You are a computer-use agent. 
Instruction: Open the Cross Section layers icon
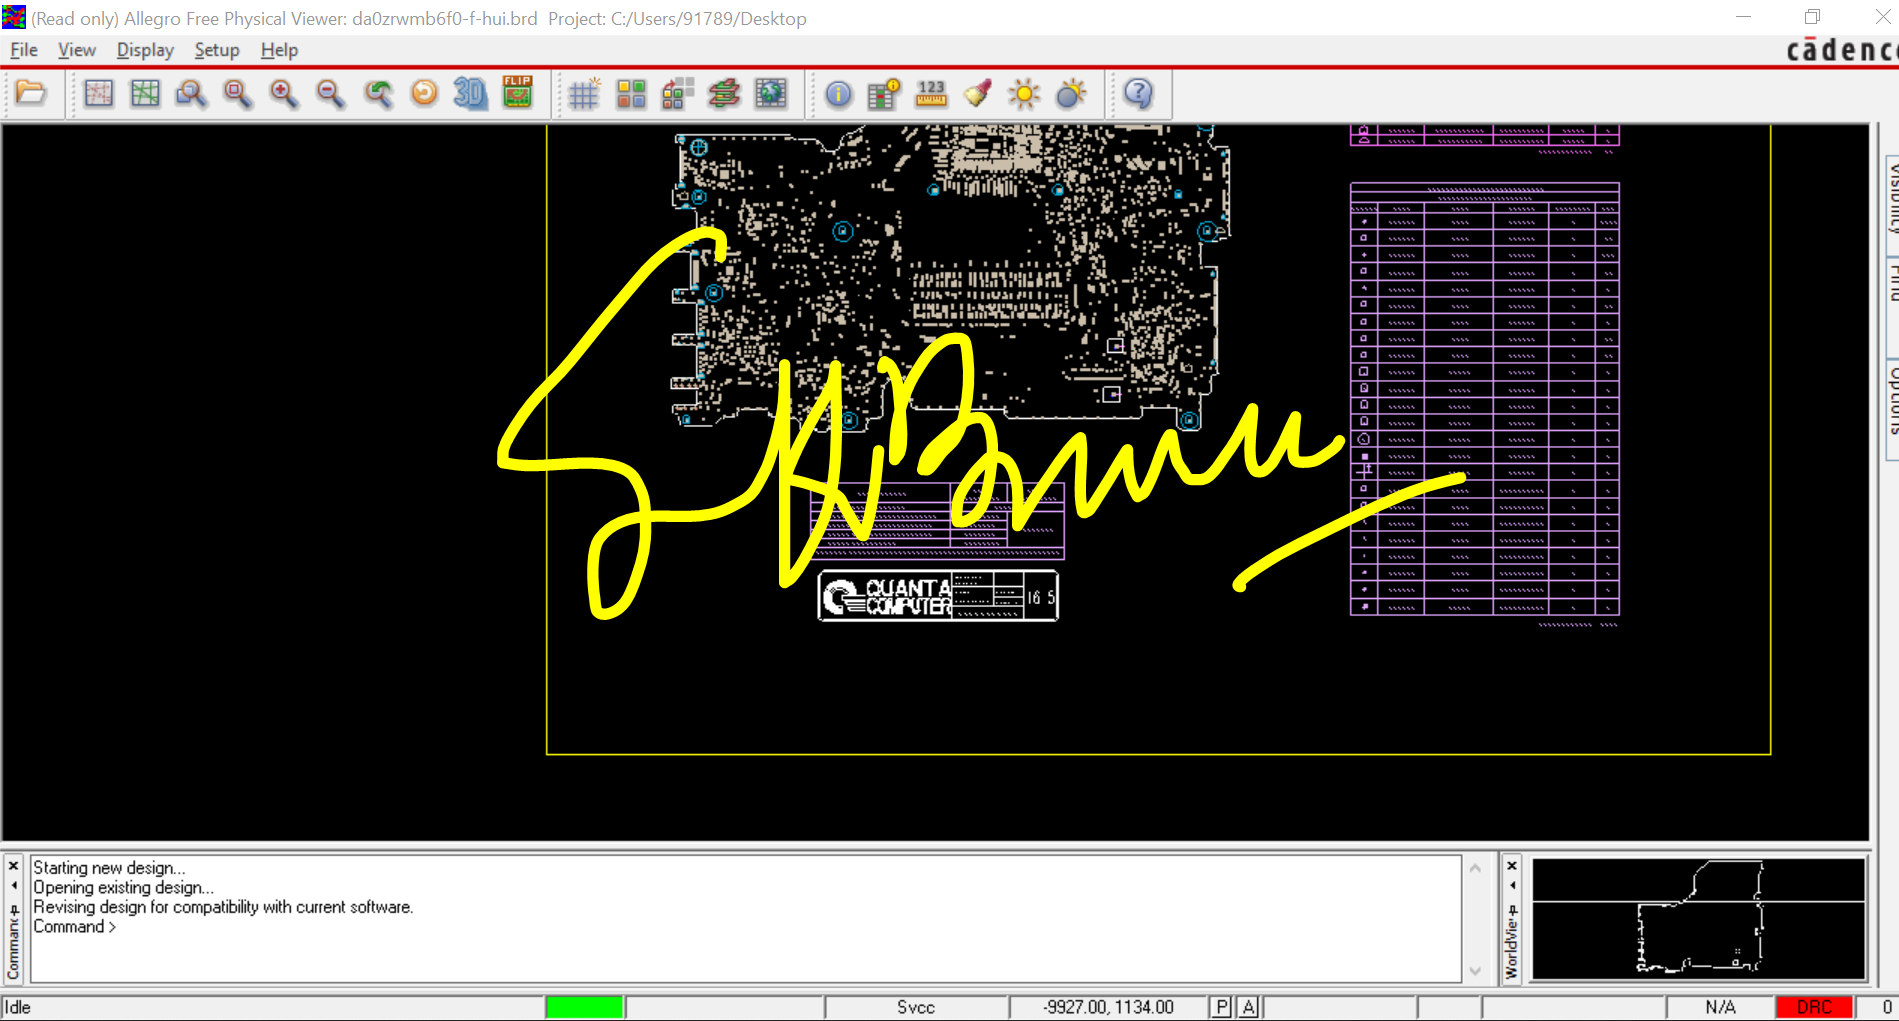coord(724,94)
